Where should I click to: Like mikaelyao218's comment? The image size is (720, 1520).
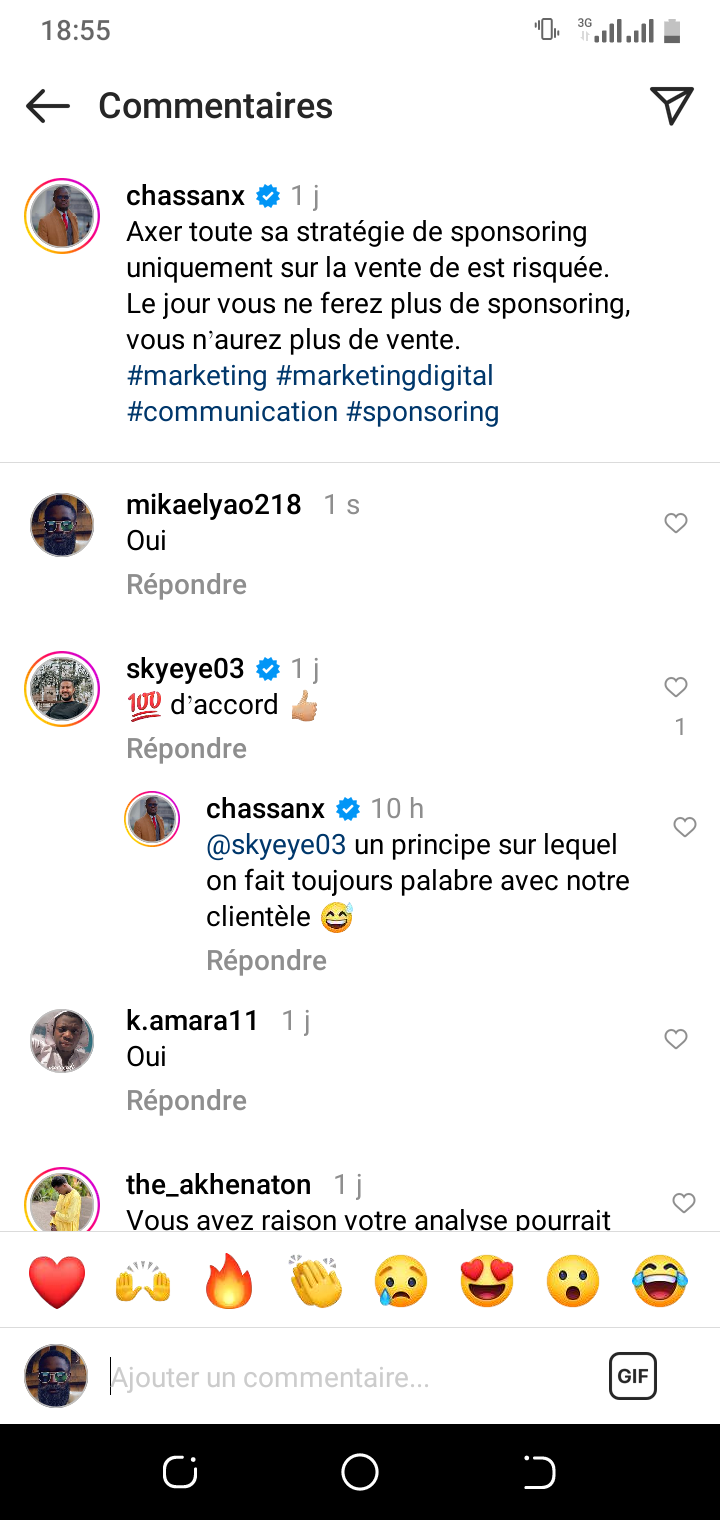[676, 523]
